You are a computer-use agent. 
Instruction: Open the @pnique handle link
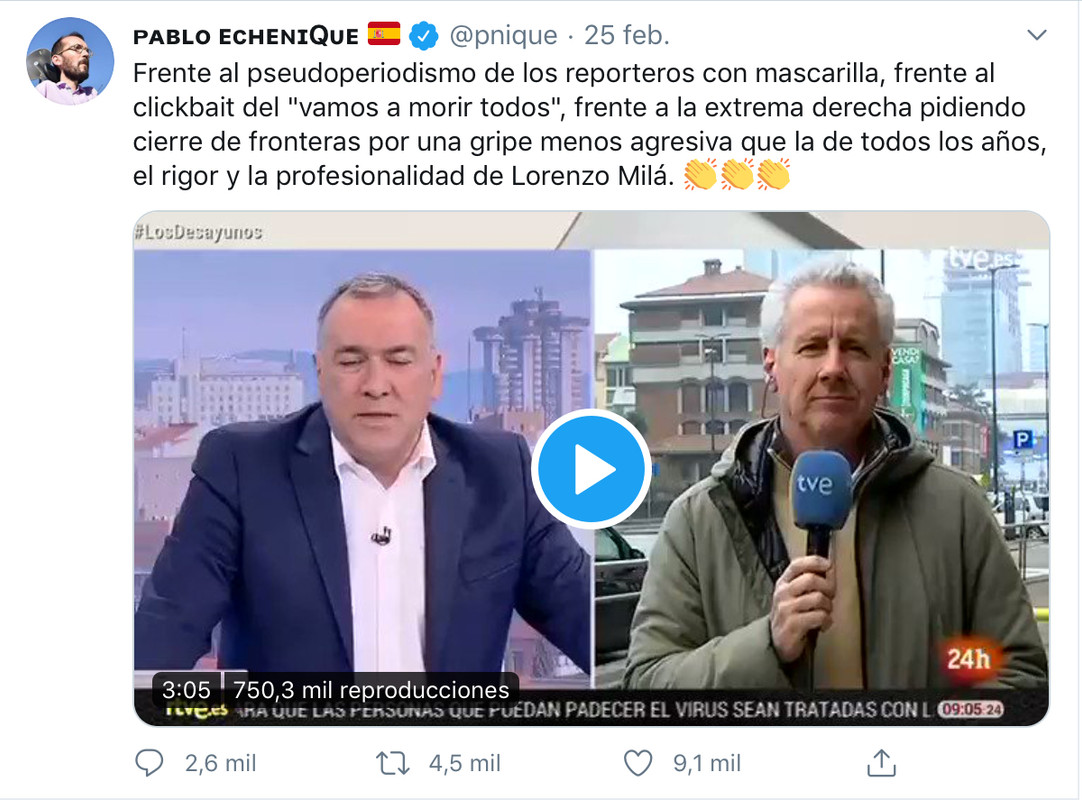pos(504,35)
